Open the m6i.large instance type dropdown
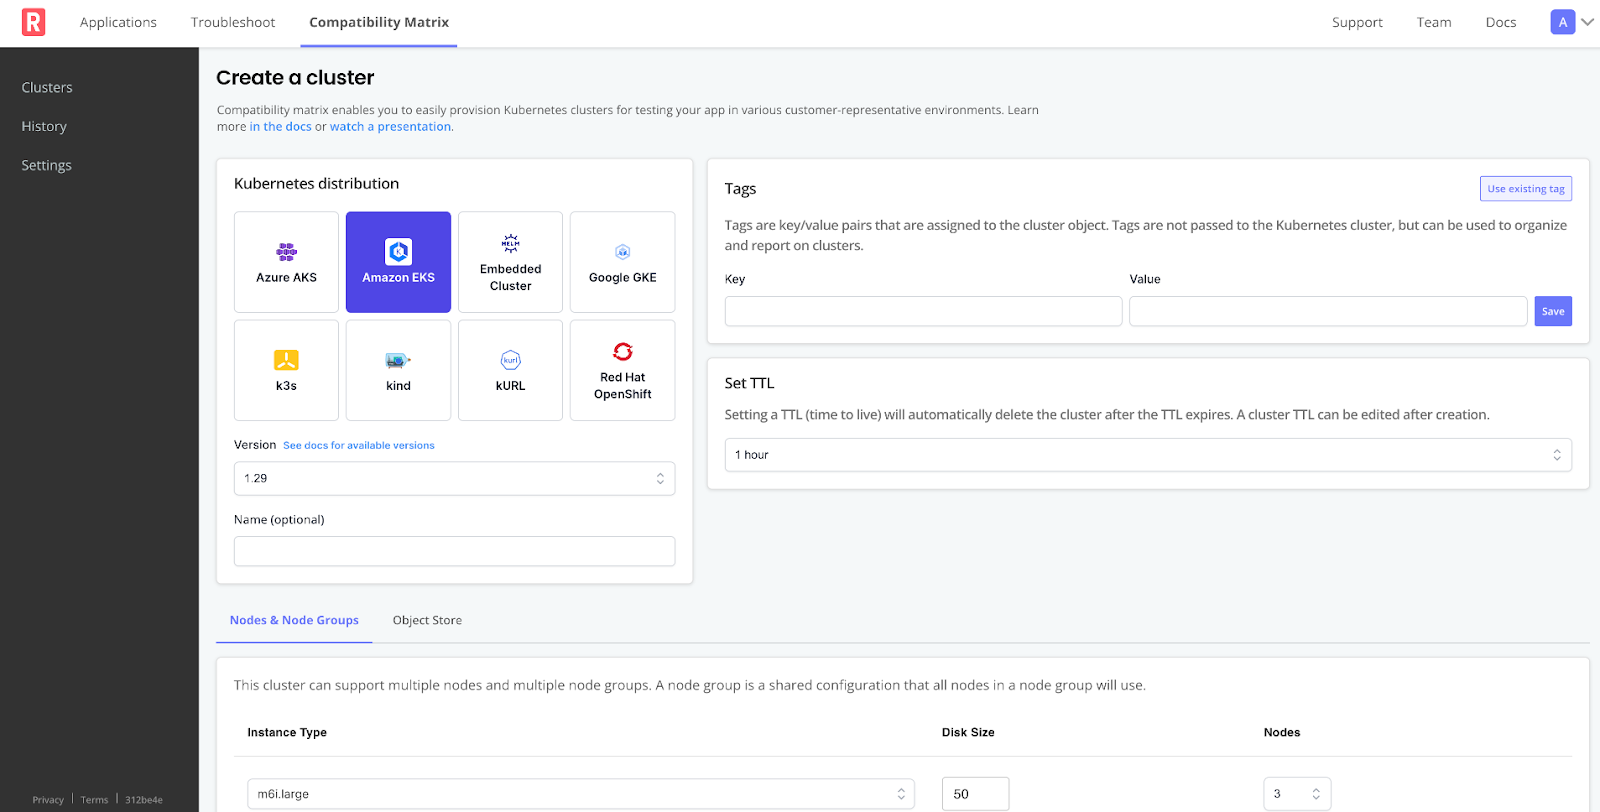 coord(580,794)
